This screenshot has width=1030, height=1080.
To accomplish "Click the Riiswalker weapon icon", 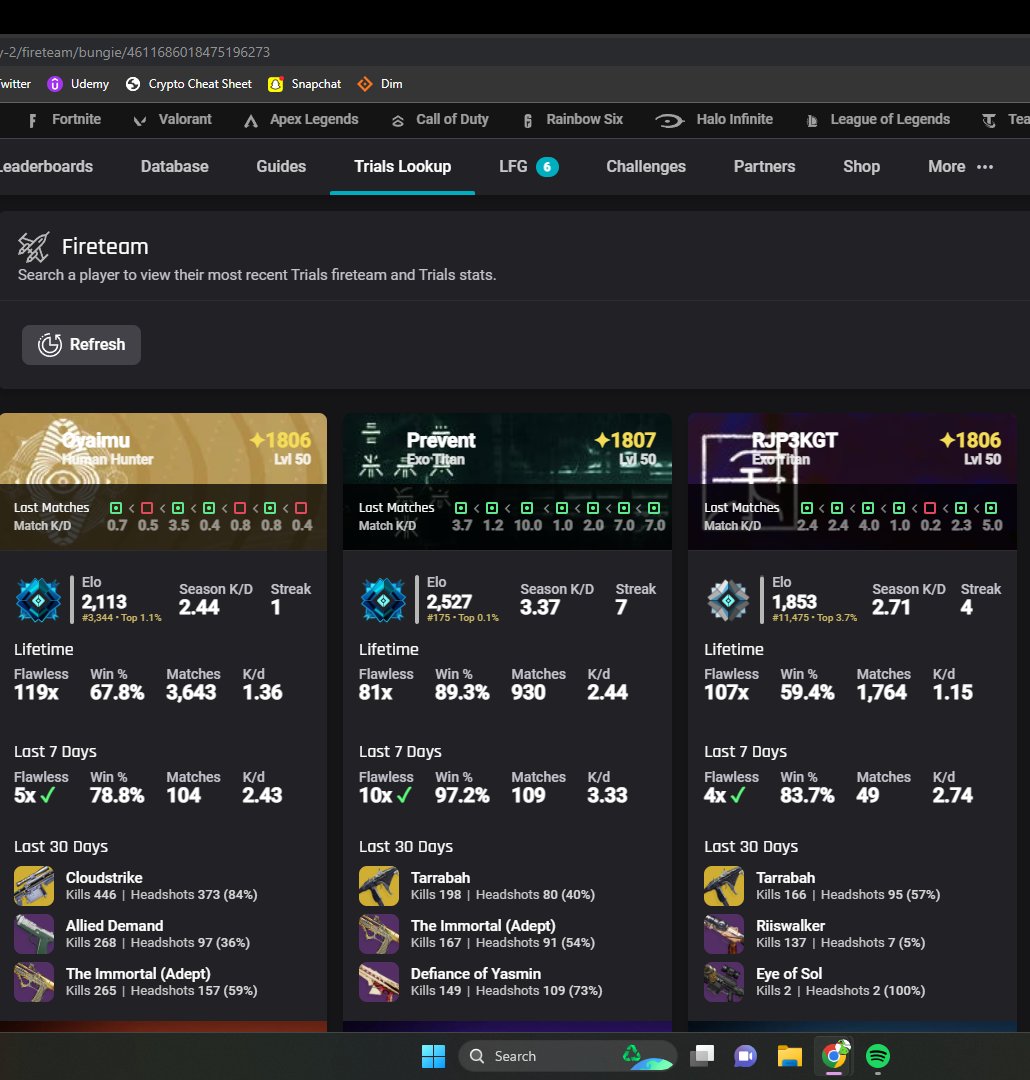I will click(x=724, y=934).
